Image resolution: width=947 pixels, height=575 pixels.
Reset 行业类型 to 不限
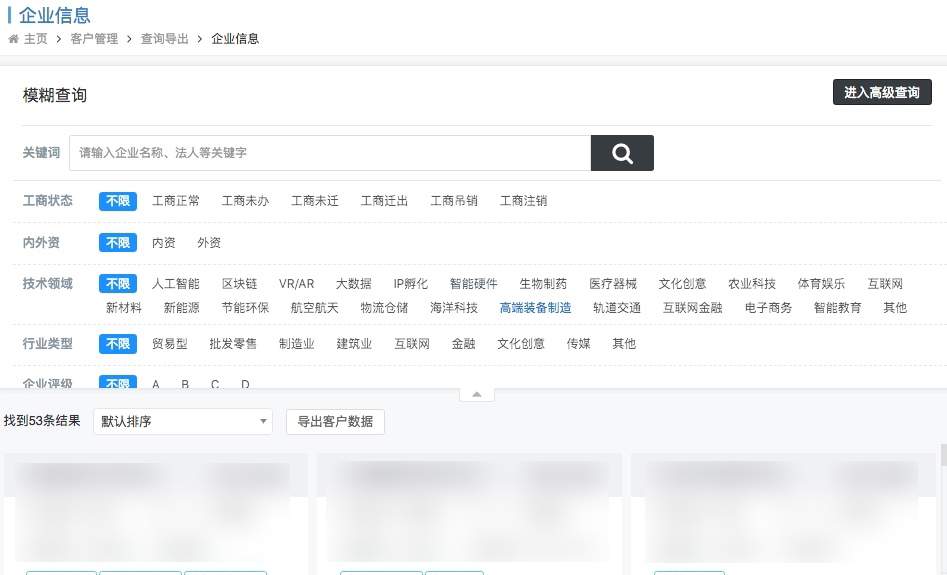coord(118,344)
